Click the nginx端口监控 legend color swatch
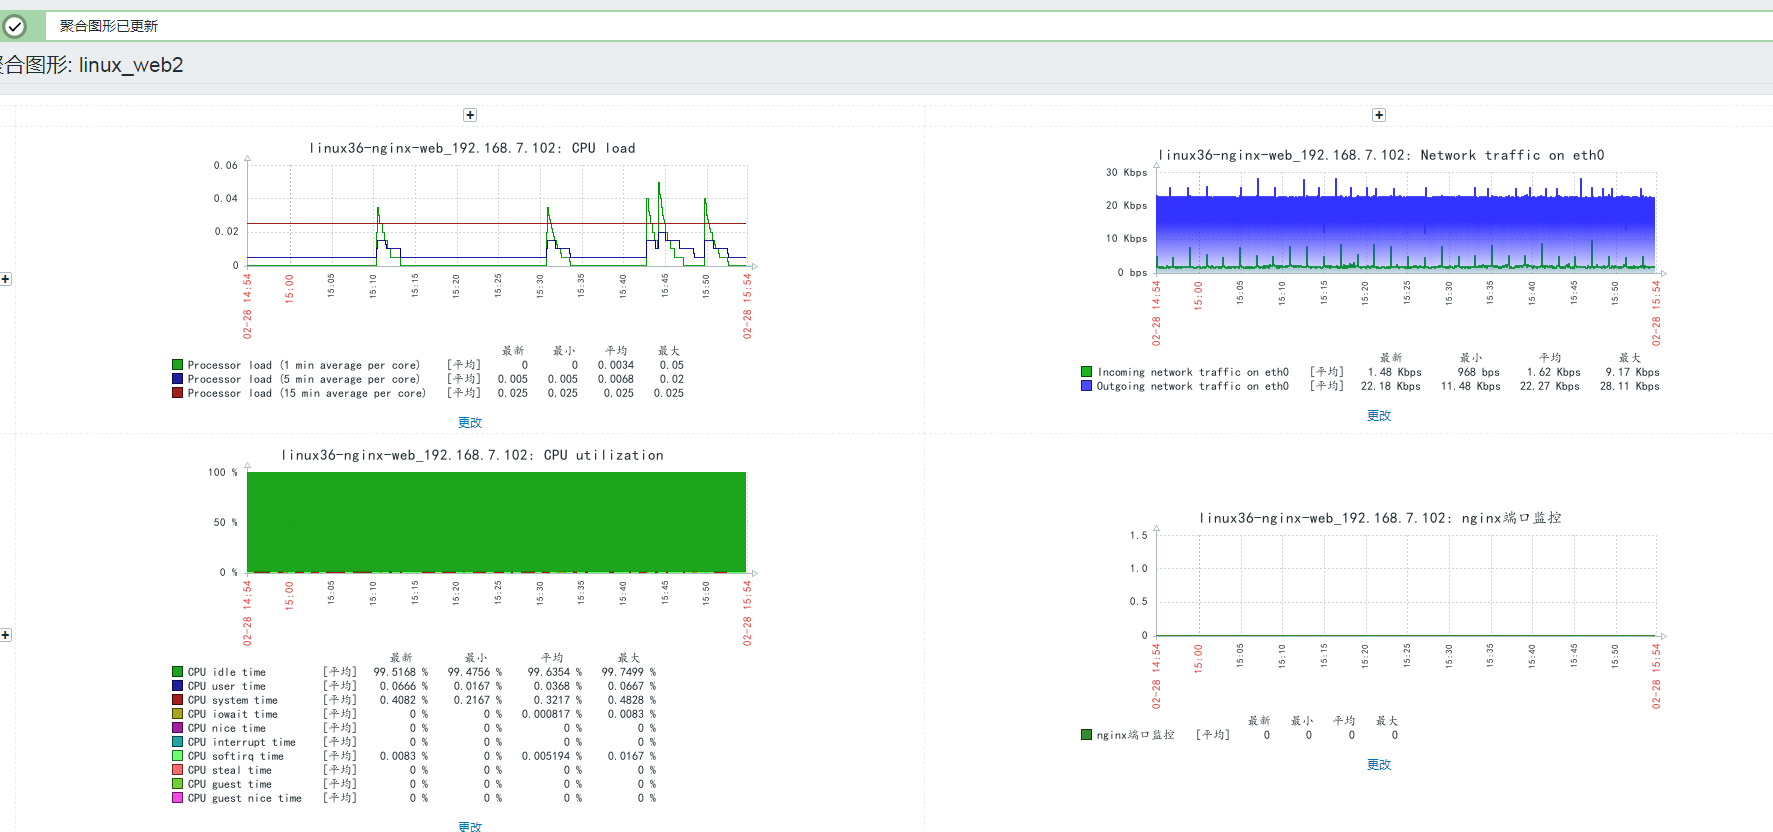The width and height of the screenshot is (1773, 832). click(x=1086, y=735)
